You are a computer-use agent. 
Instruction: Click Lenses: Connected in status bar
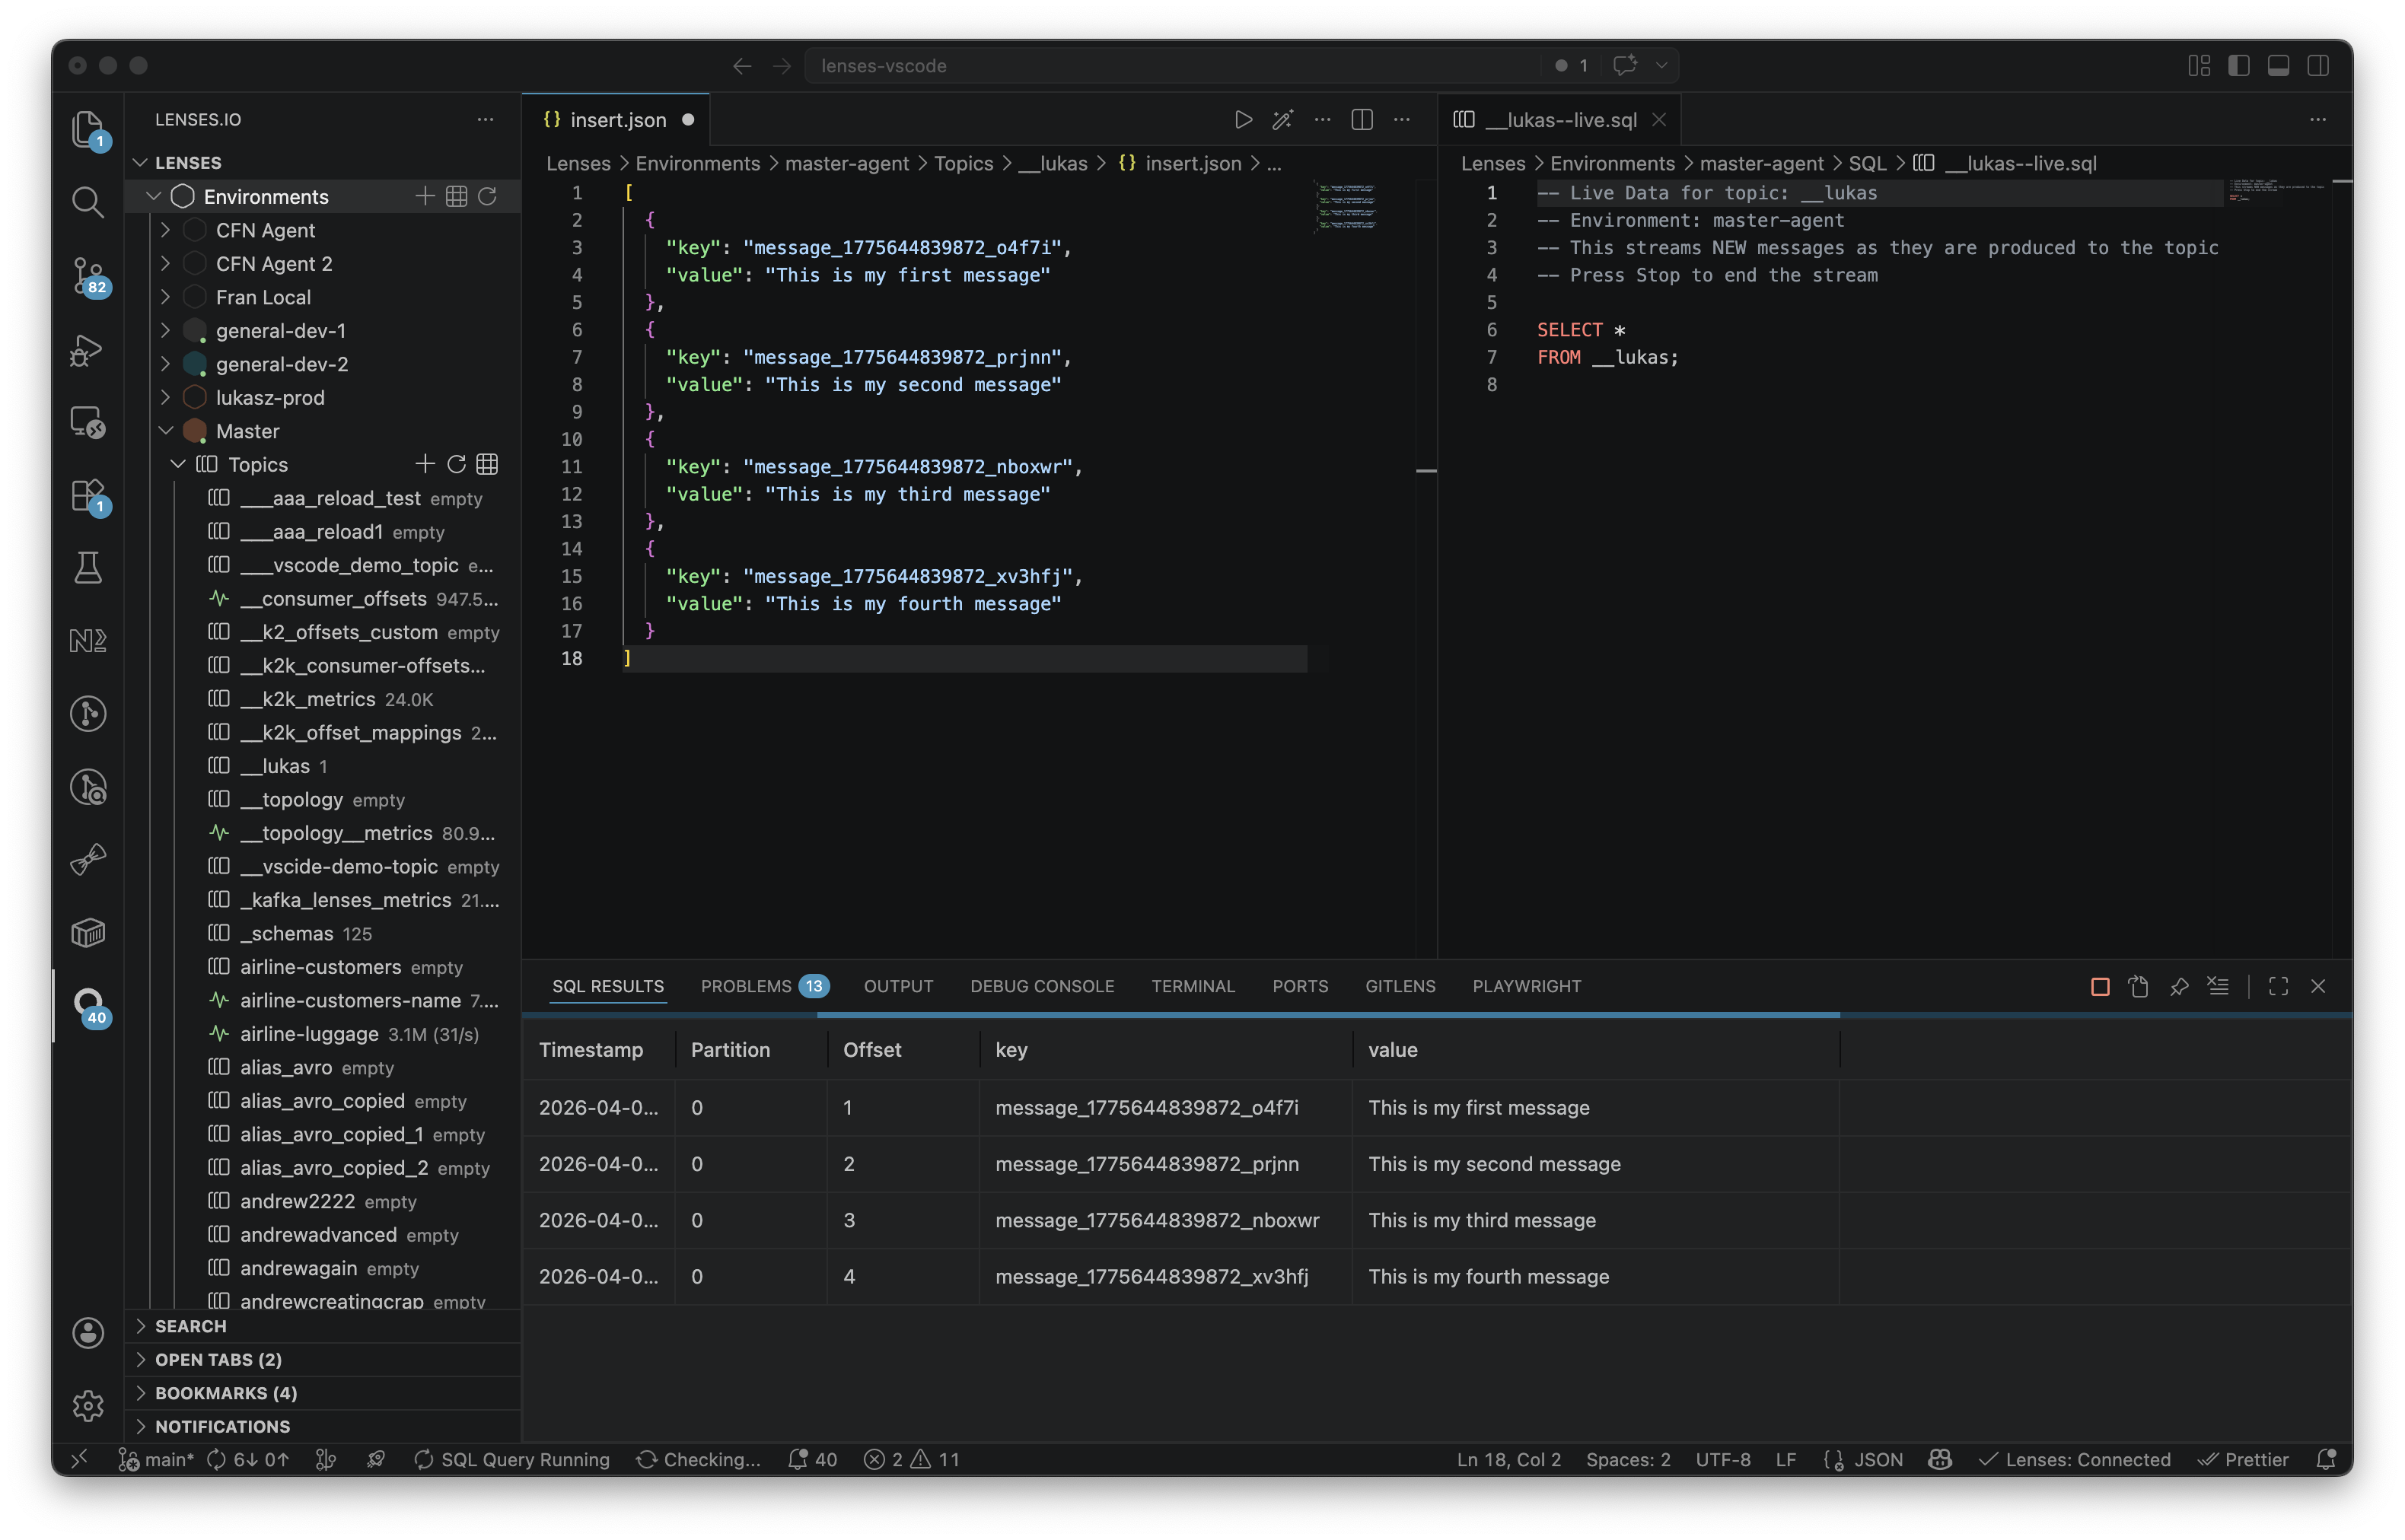tap(2075, 1460)
